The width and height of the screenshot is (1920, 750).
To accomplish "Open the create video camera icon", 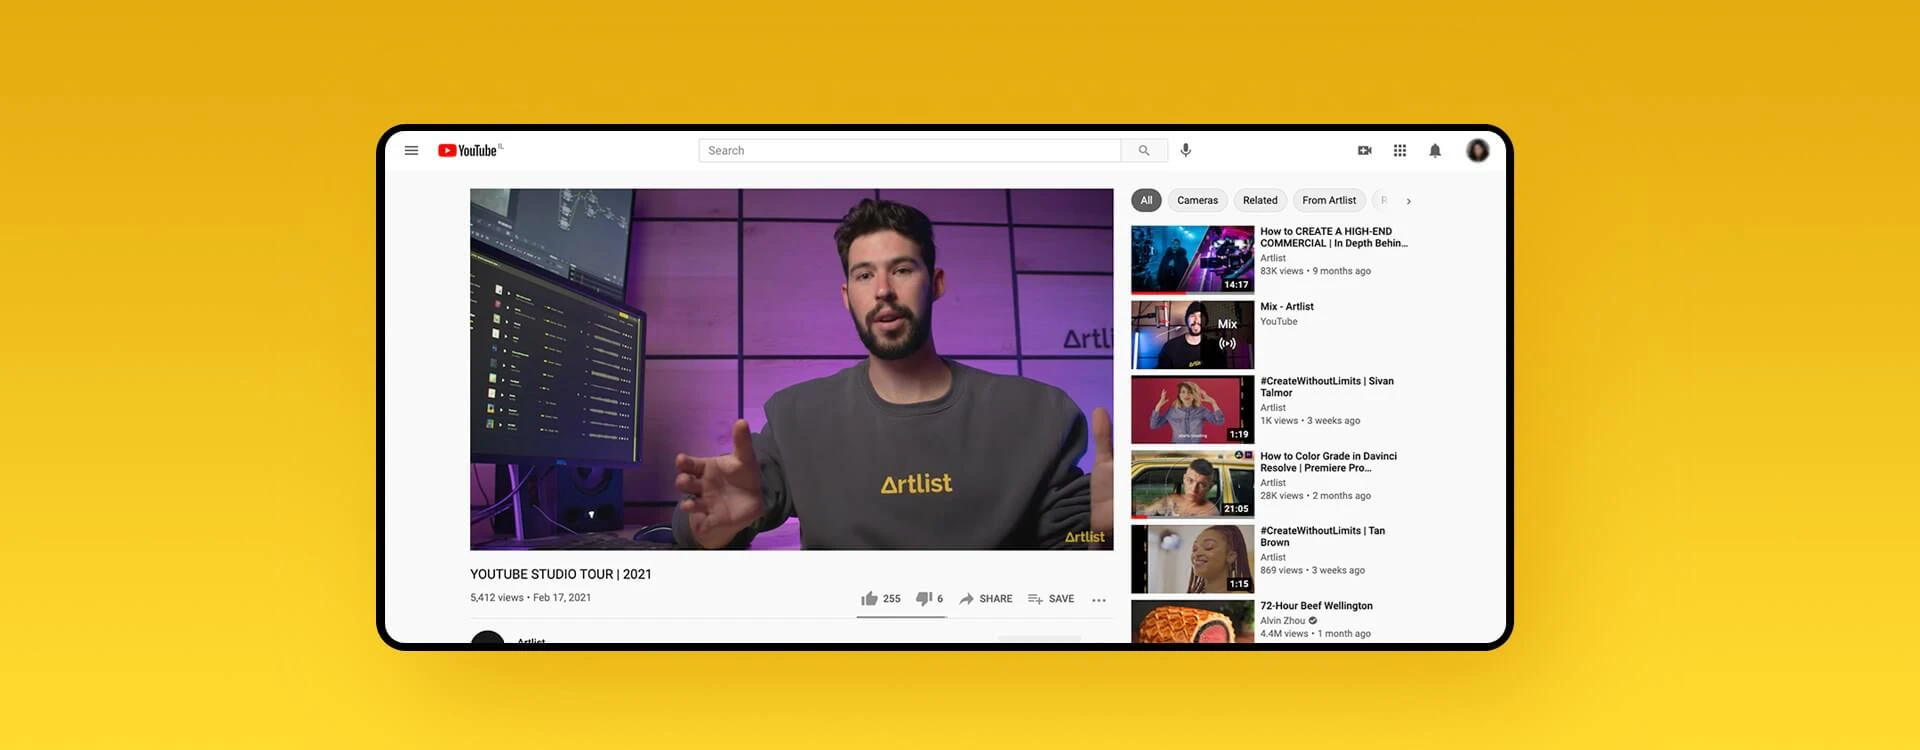I will [x=1364, y=151].
